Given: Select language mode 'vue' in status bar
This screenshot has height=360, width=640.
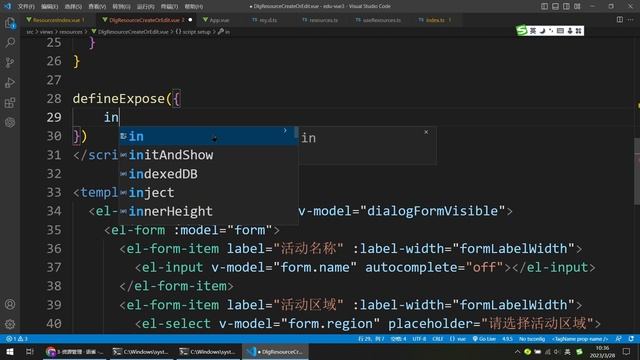Looking at the screenshot, I should (x=458, y=339).
